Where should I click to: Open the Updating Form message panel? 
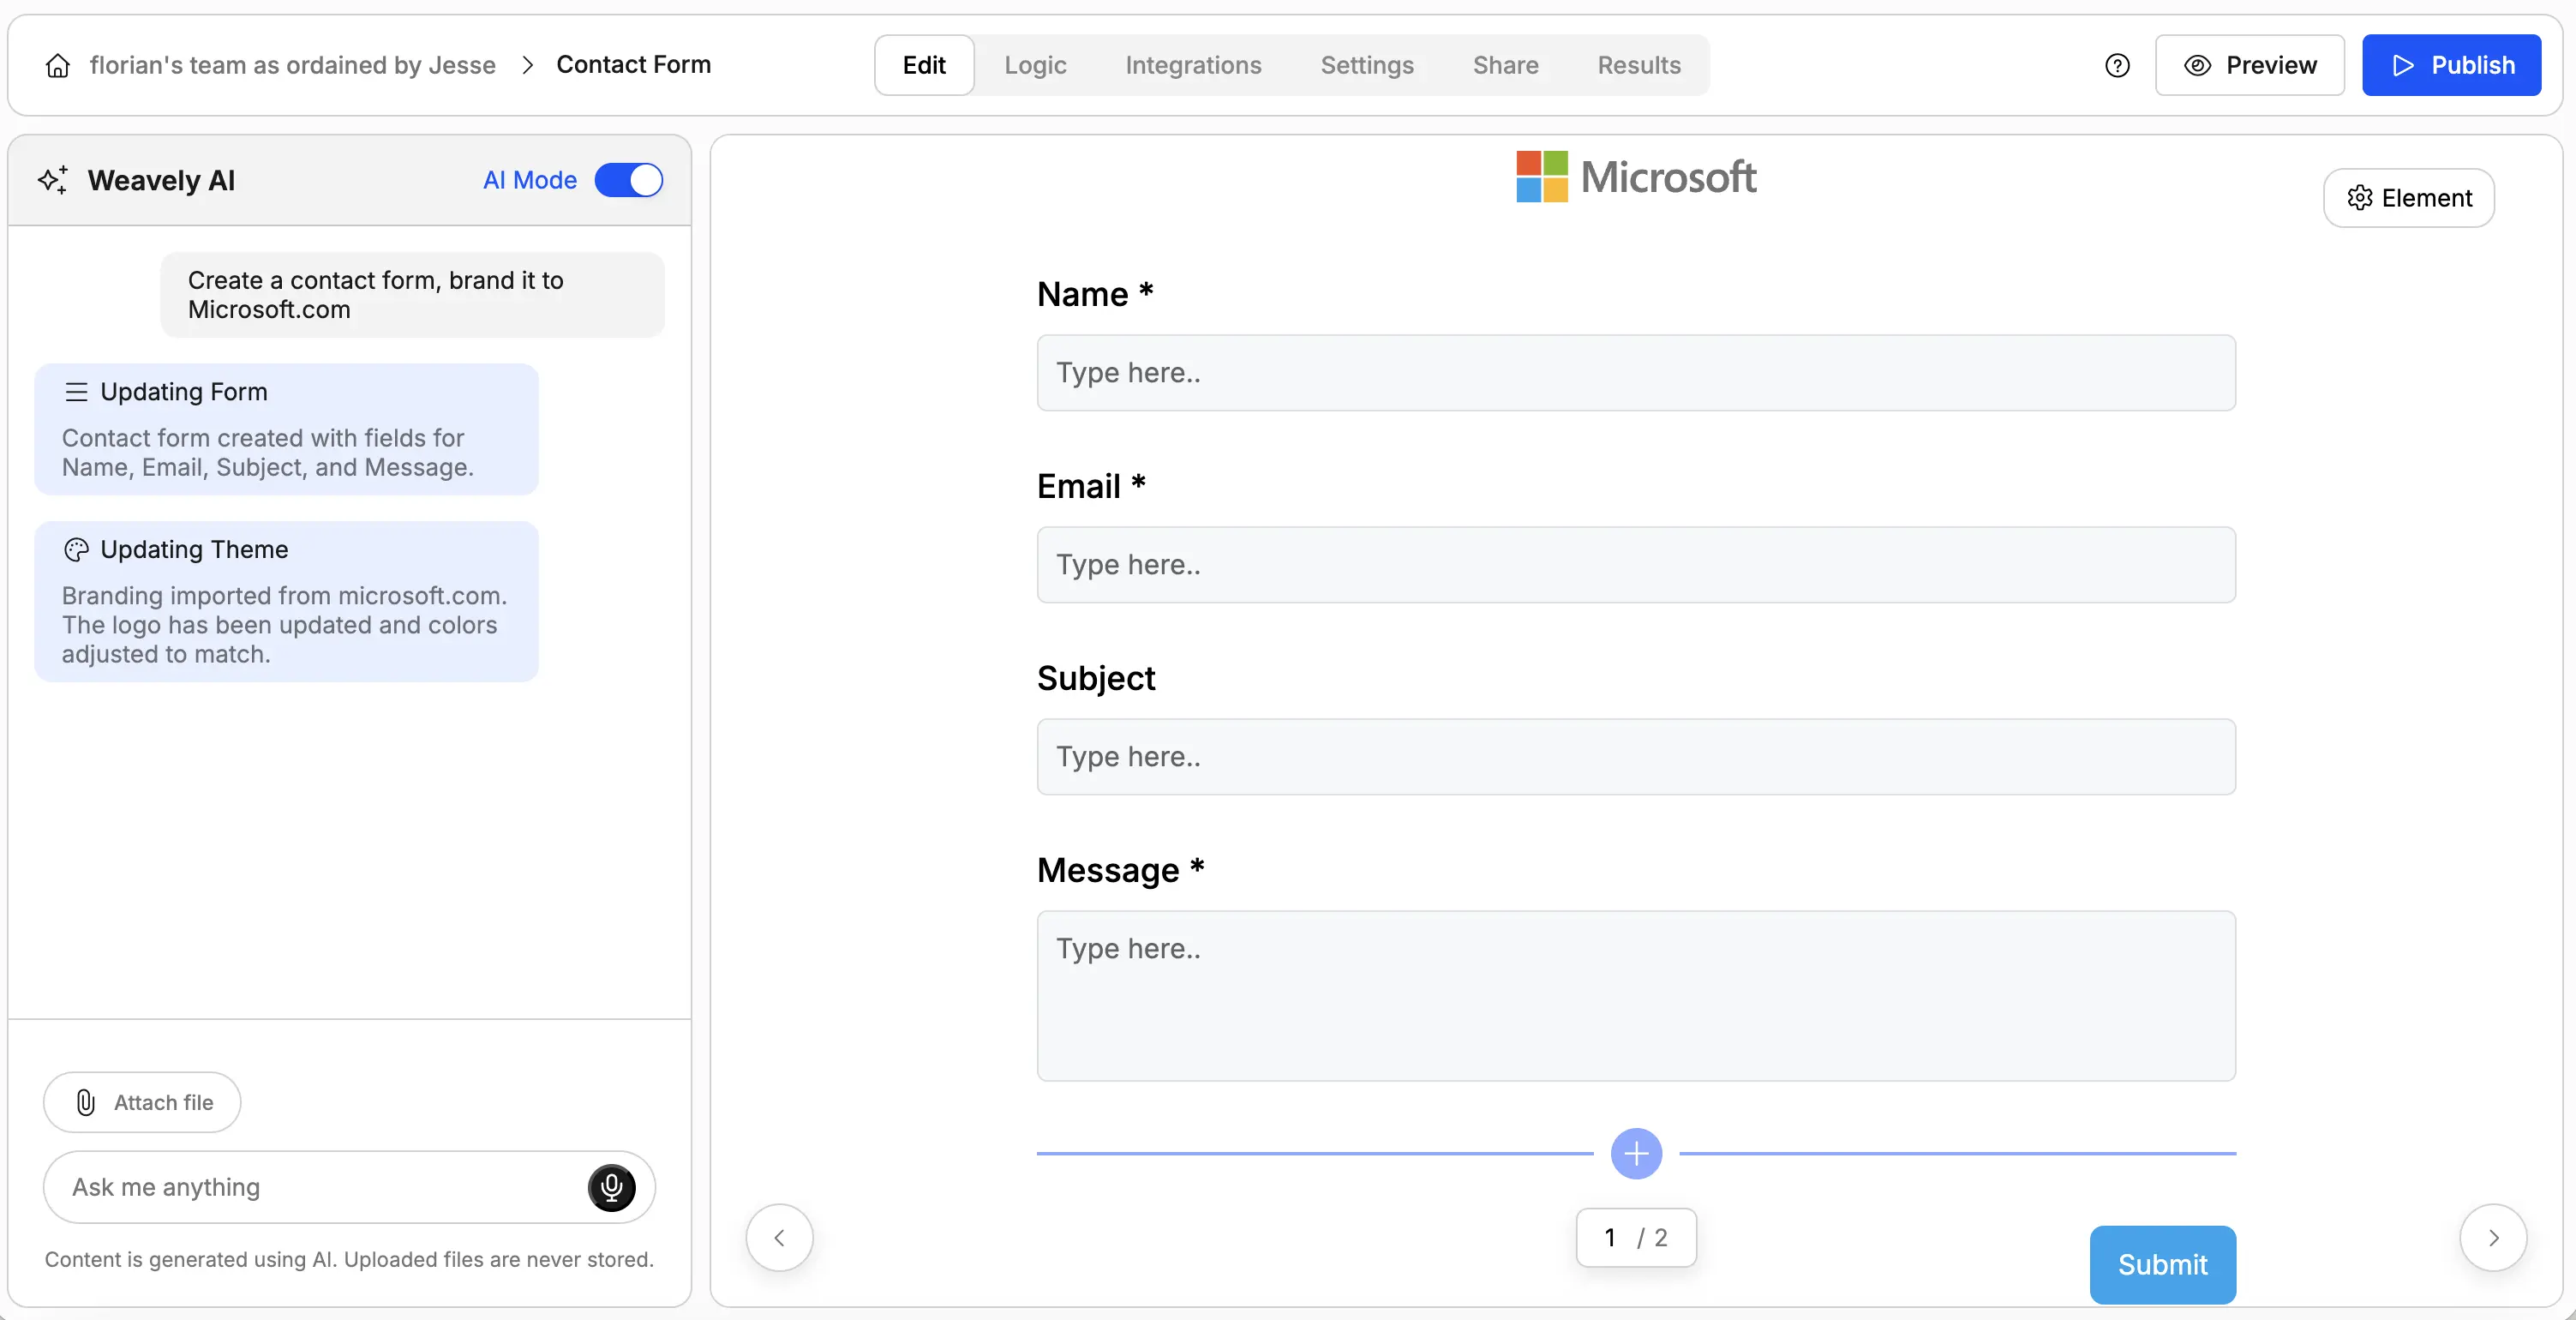point(286,429)
